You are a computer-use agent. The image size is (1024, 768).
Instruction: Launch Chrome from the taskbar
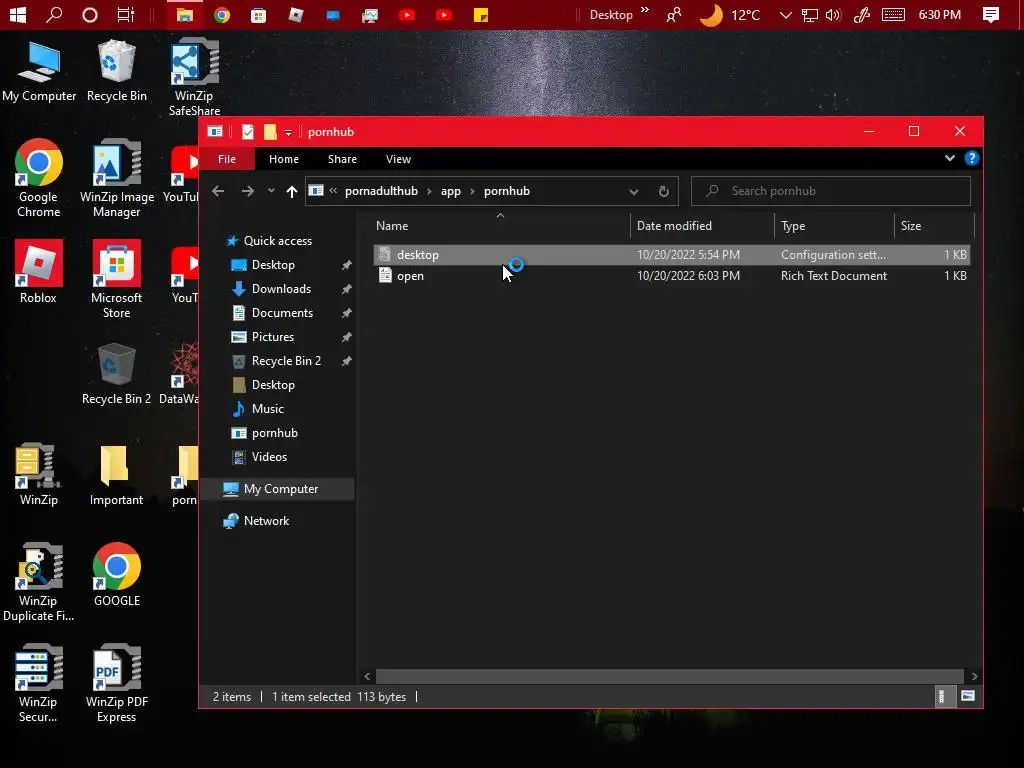click(x=222, y=14)
